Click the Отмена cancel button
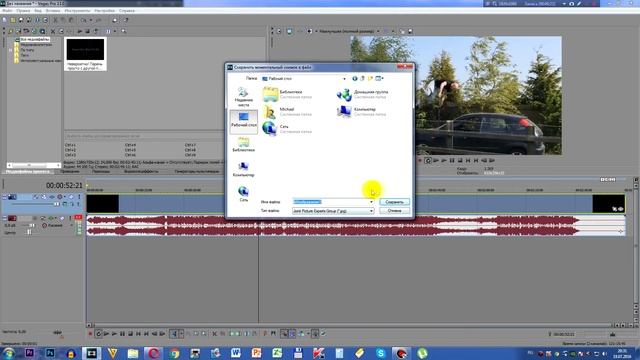 394,211
